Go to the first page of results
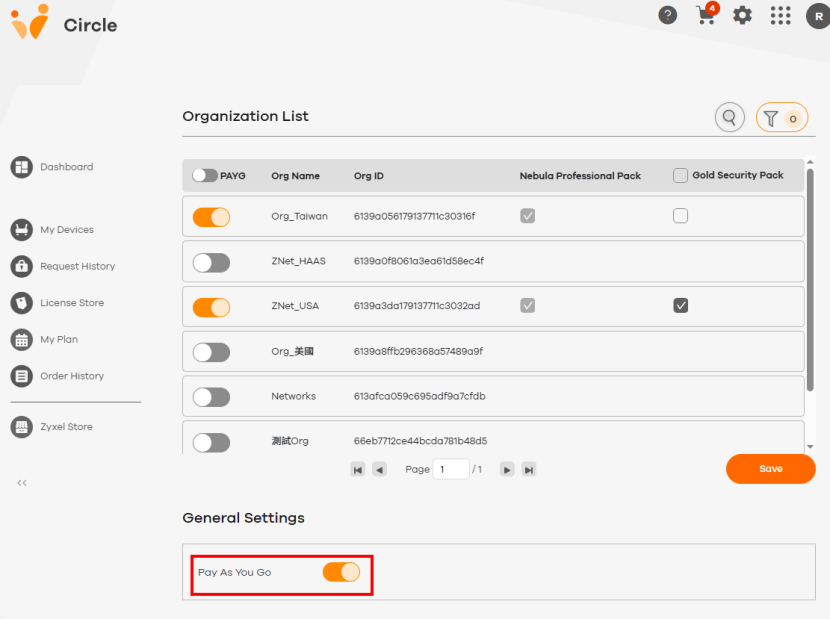 tap(358, 470)
